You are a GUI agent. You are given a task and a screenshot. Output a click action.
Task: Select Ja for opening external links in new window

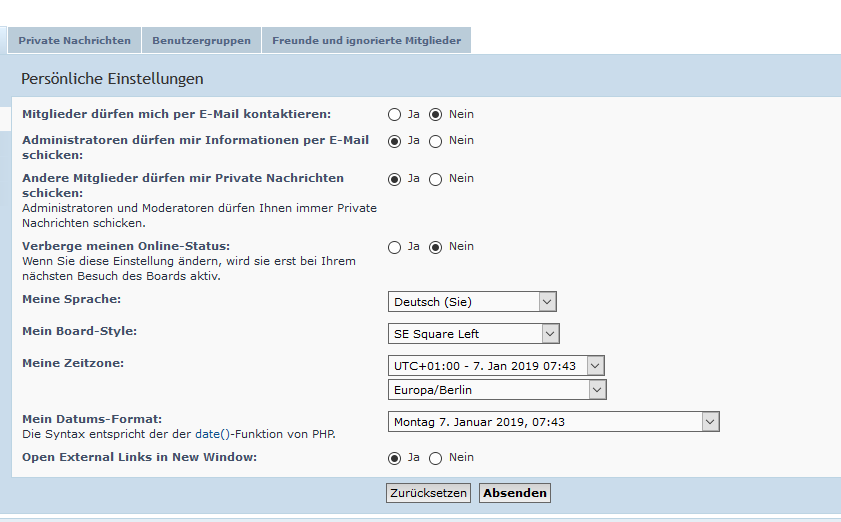coord(395,458)
